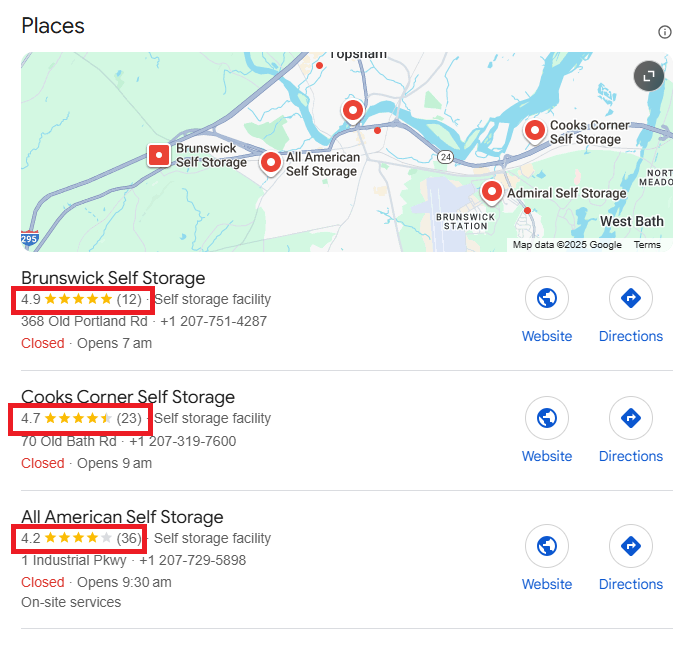The height and width of the screenshot is (645, 695).
Task: Click Cooks Corner Self Storage map pin
Action: tap(535, 130)
